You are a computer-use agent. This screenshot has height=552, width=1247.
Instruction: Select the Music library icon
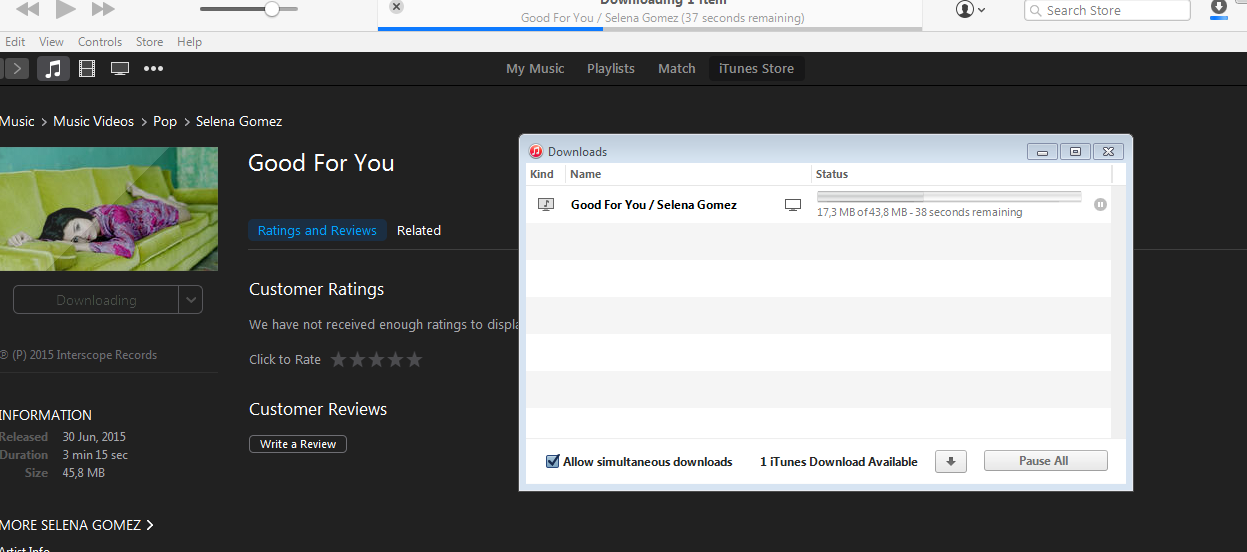pyautogui.click(x=54, y=68)
